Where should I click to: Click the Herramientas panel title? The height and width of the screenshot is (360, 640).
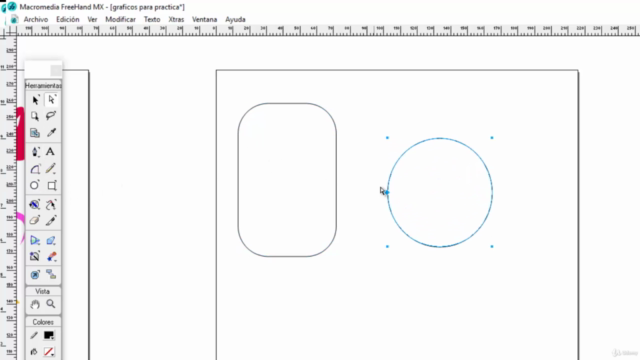coord(43,85)
